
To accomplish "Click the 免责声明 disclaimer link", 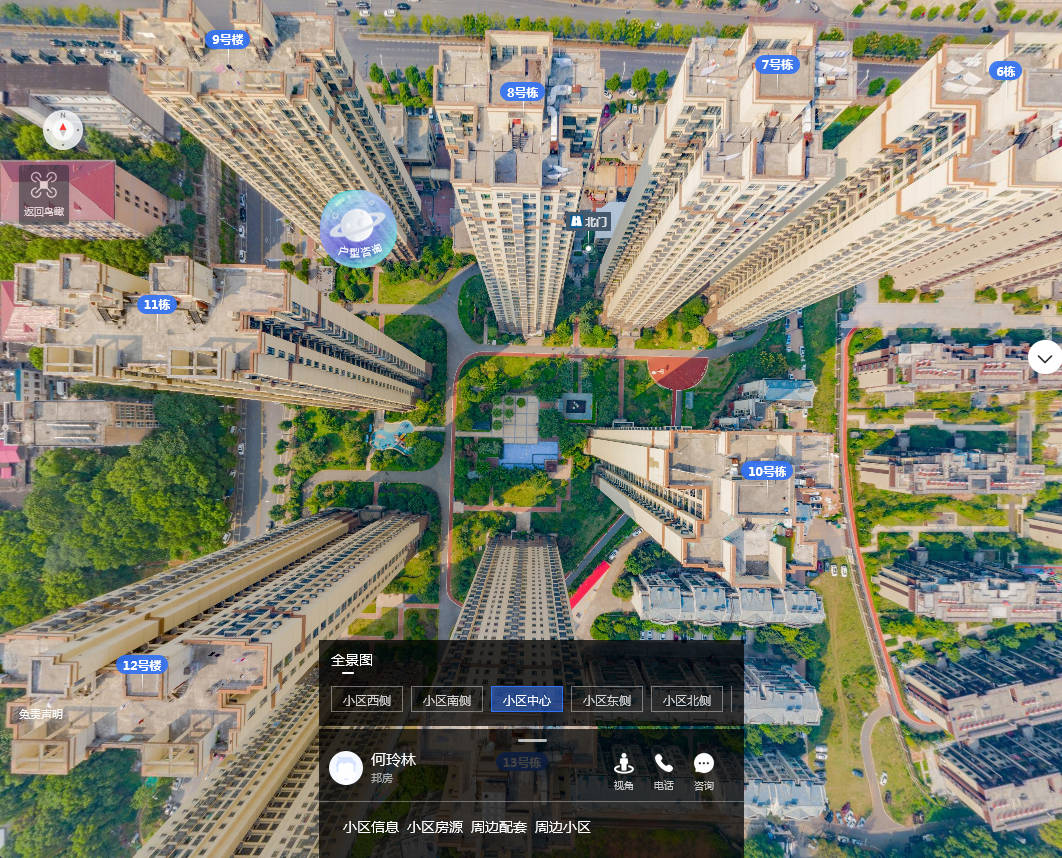I will pos(40,714).
